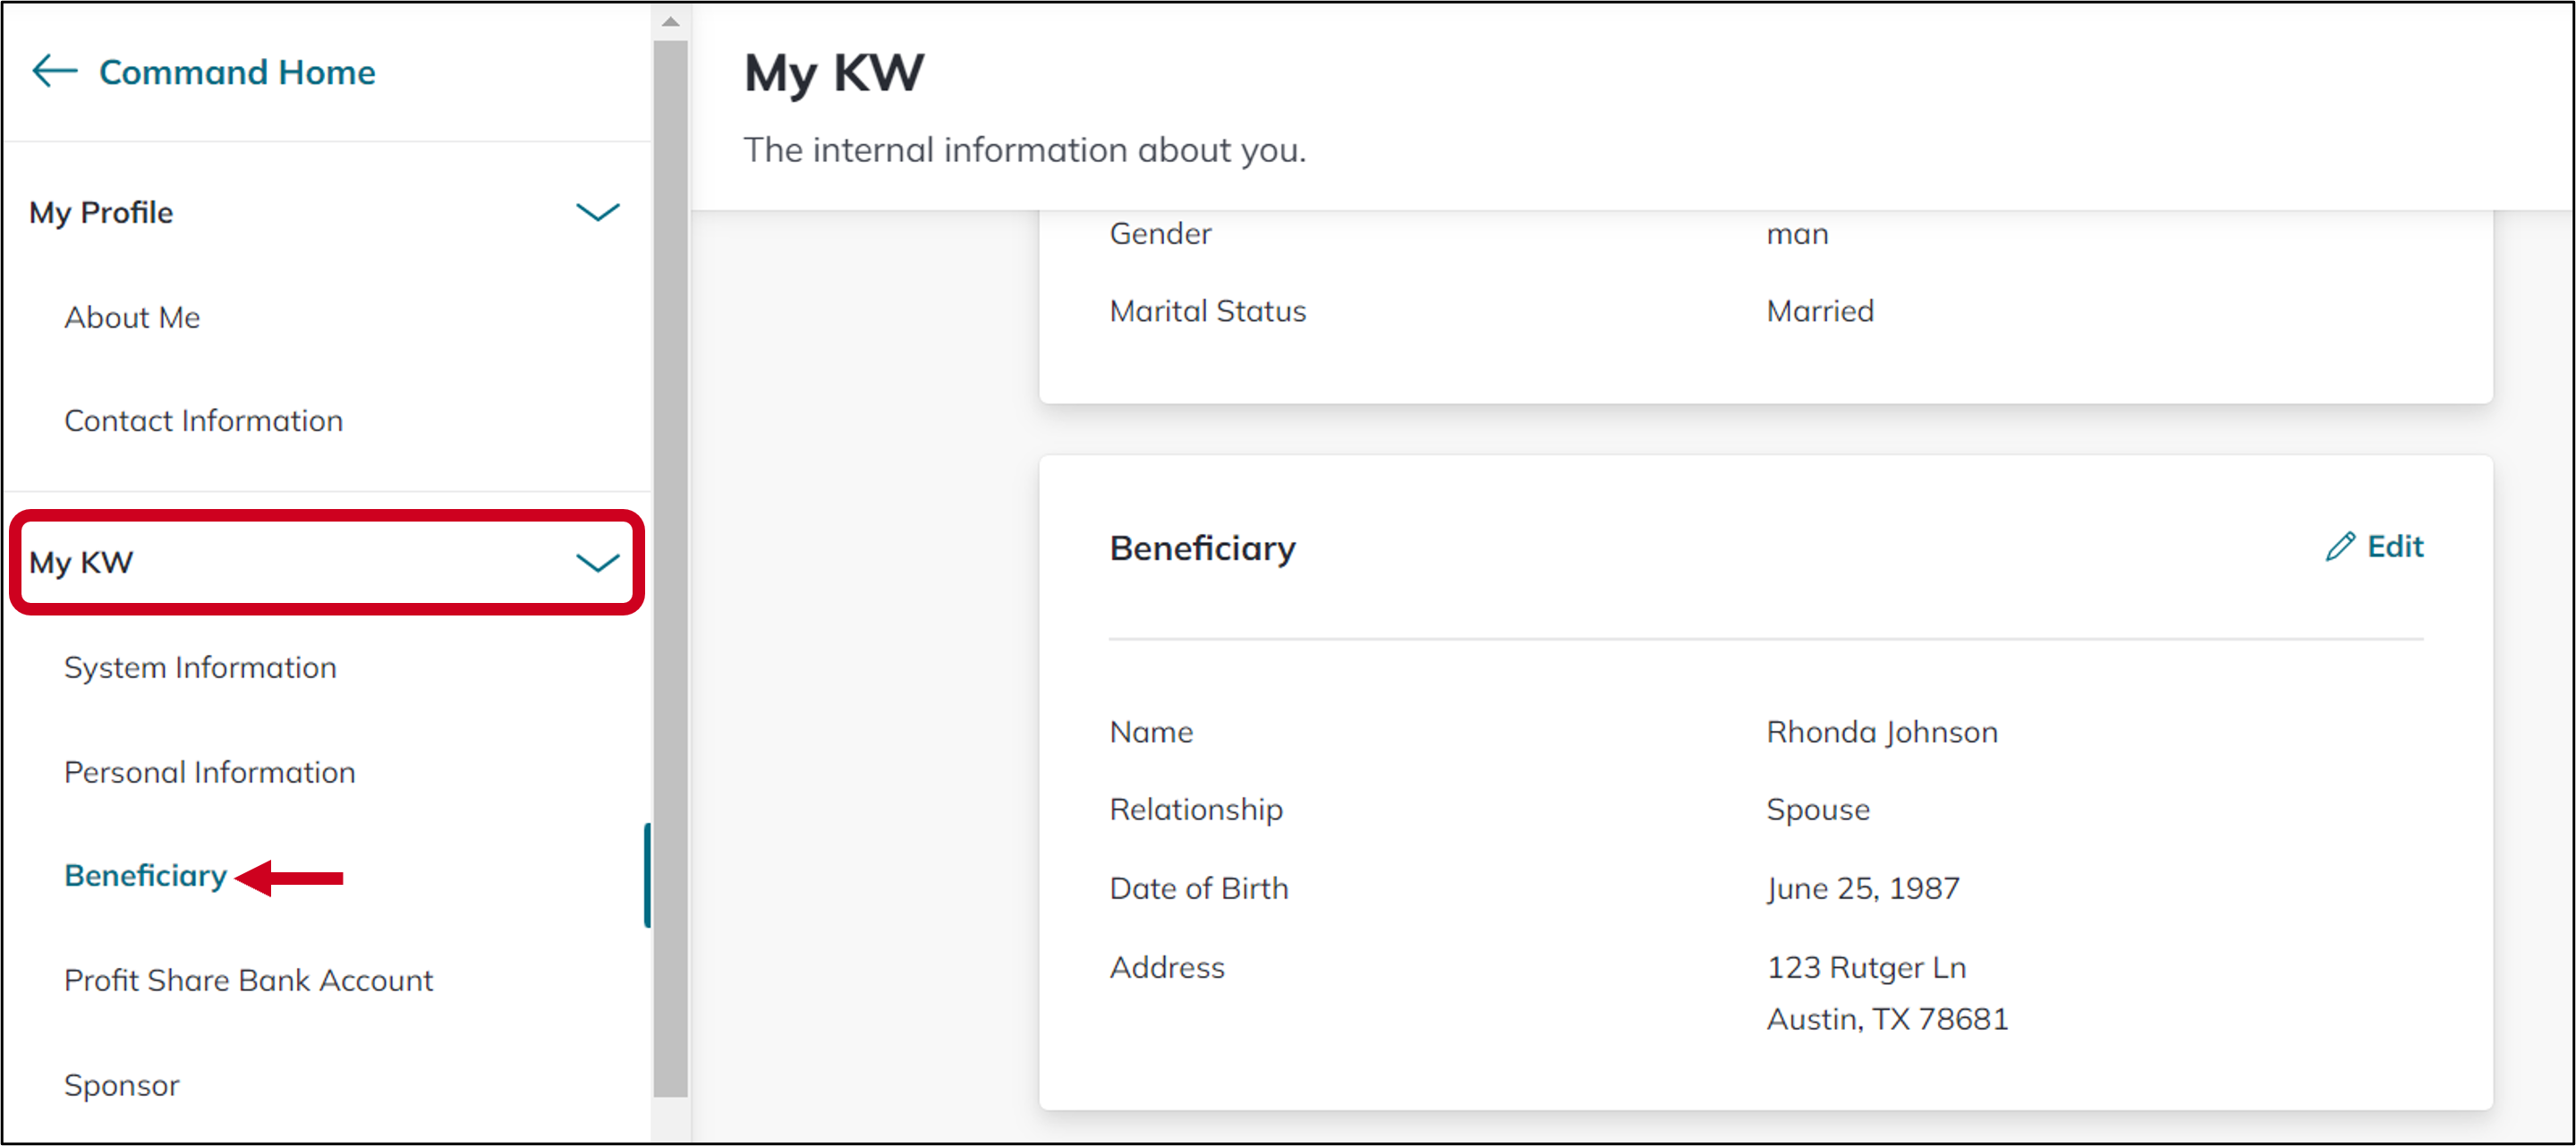
Task: Click the back arrow beside Command Home
Action: coord(53,71)
